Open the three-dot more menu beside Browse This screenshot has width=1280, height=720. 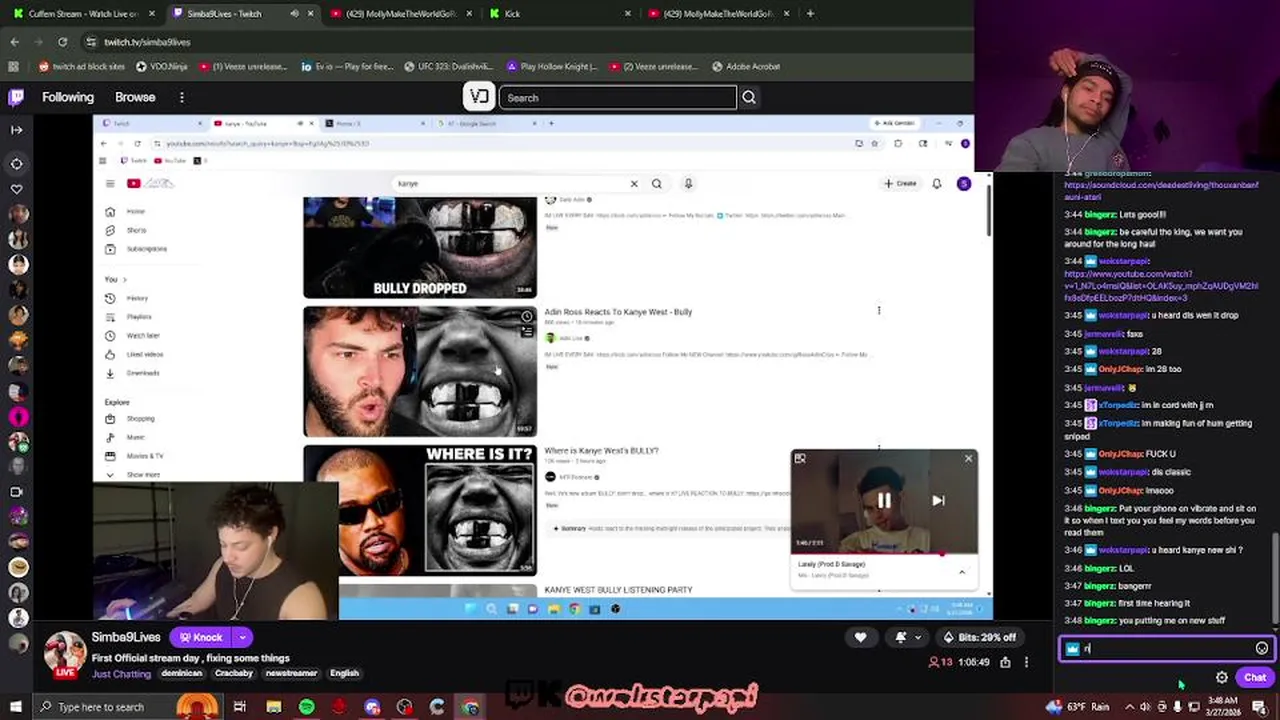[182, 97]
